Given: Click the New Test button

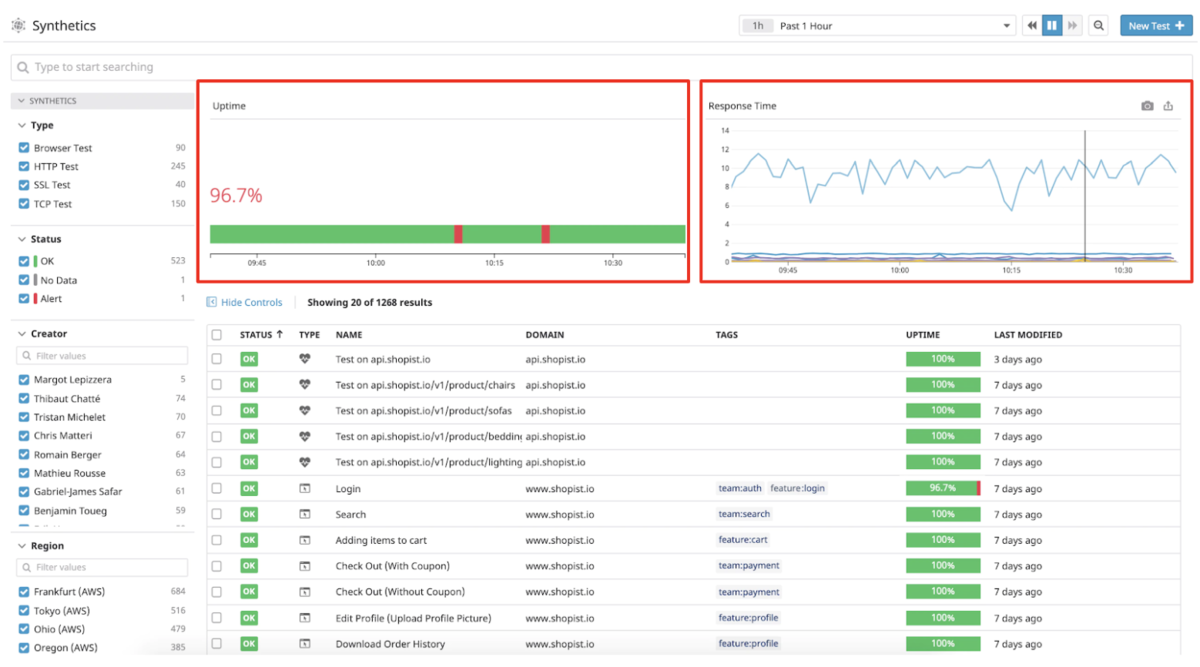Looking at the screenshot, I should coord(1156,26).
